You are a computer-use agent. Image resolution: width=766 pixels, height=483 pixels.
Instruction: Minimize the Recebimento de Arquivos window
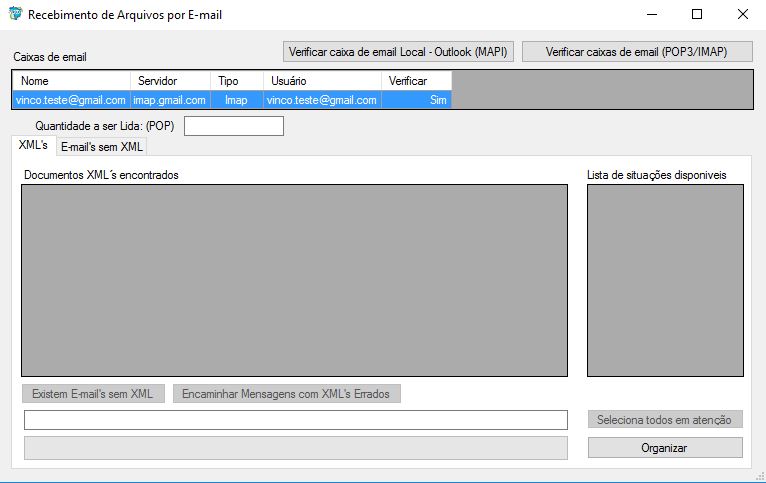(652, 14)
